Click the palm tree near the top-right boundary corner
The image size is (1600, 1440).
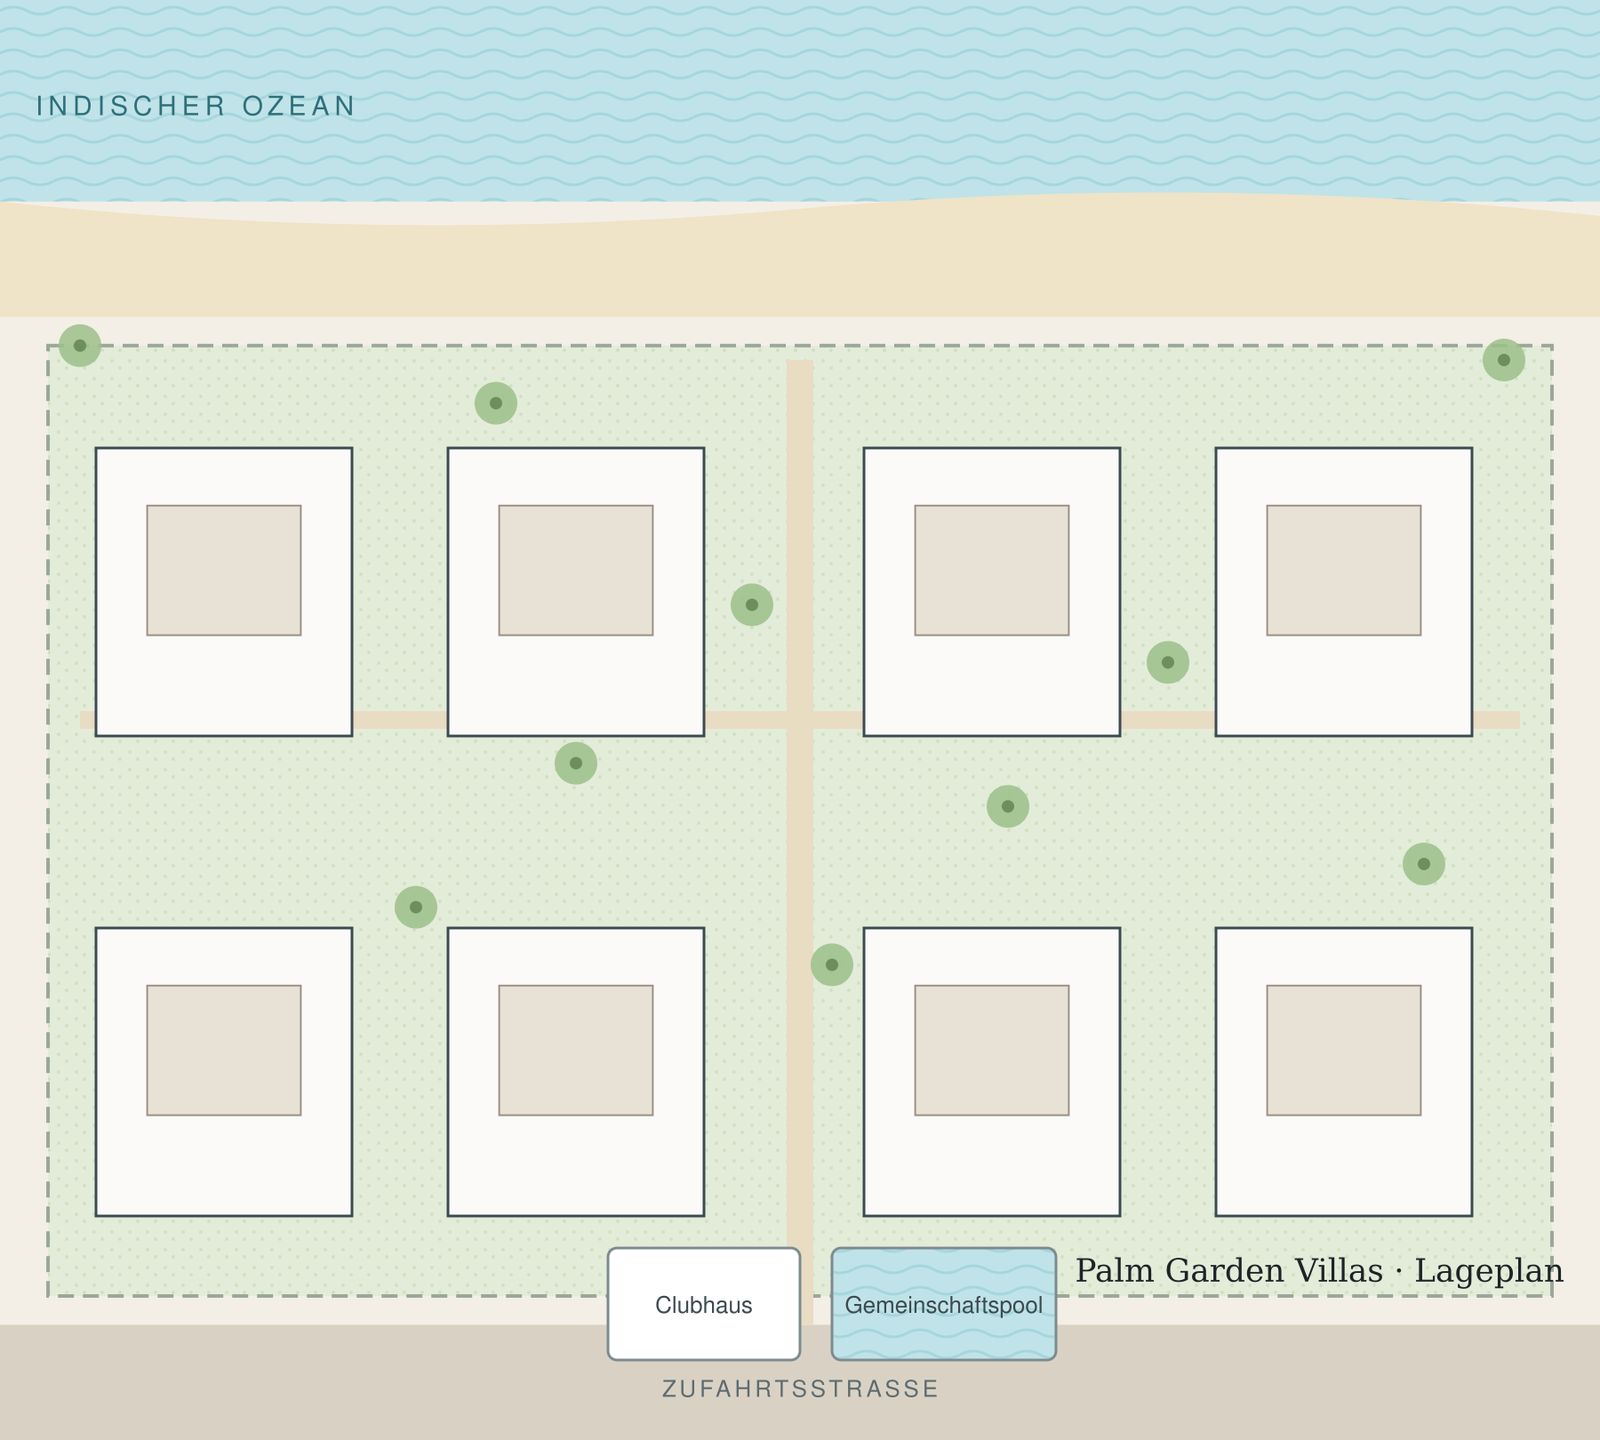click(x=1504, y=360)
